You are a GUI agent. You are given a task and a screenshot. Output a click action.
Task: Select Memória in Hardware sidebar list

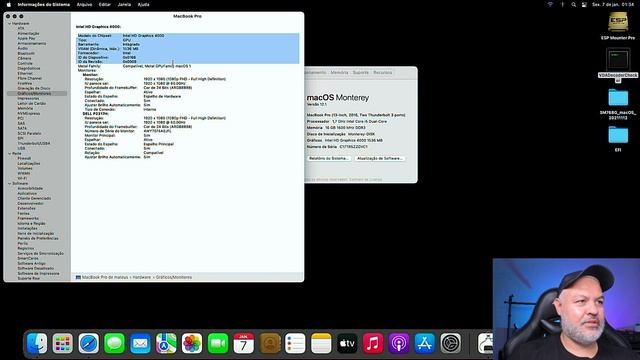tap(25, 108)
